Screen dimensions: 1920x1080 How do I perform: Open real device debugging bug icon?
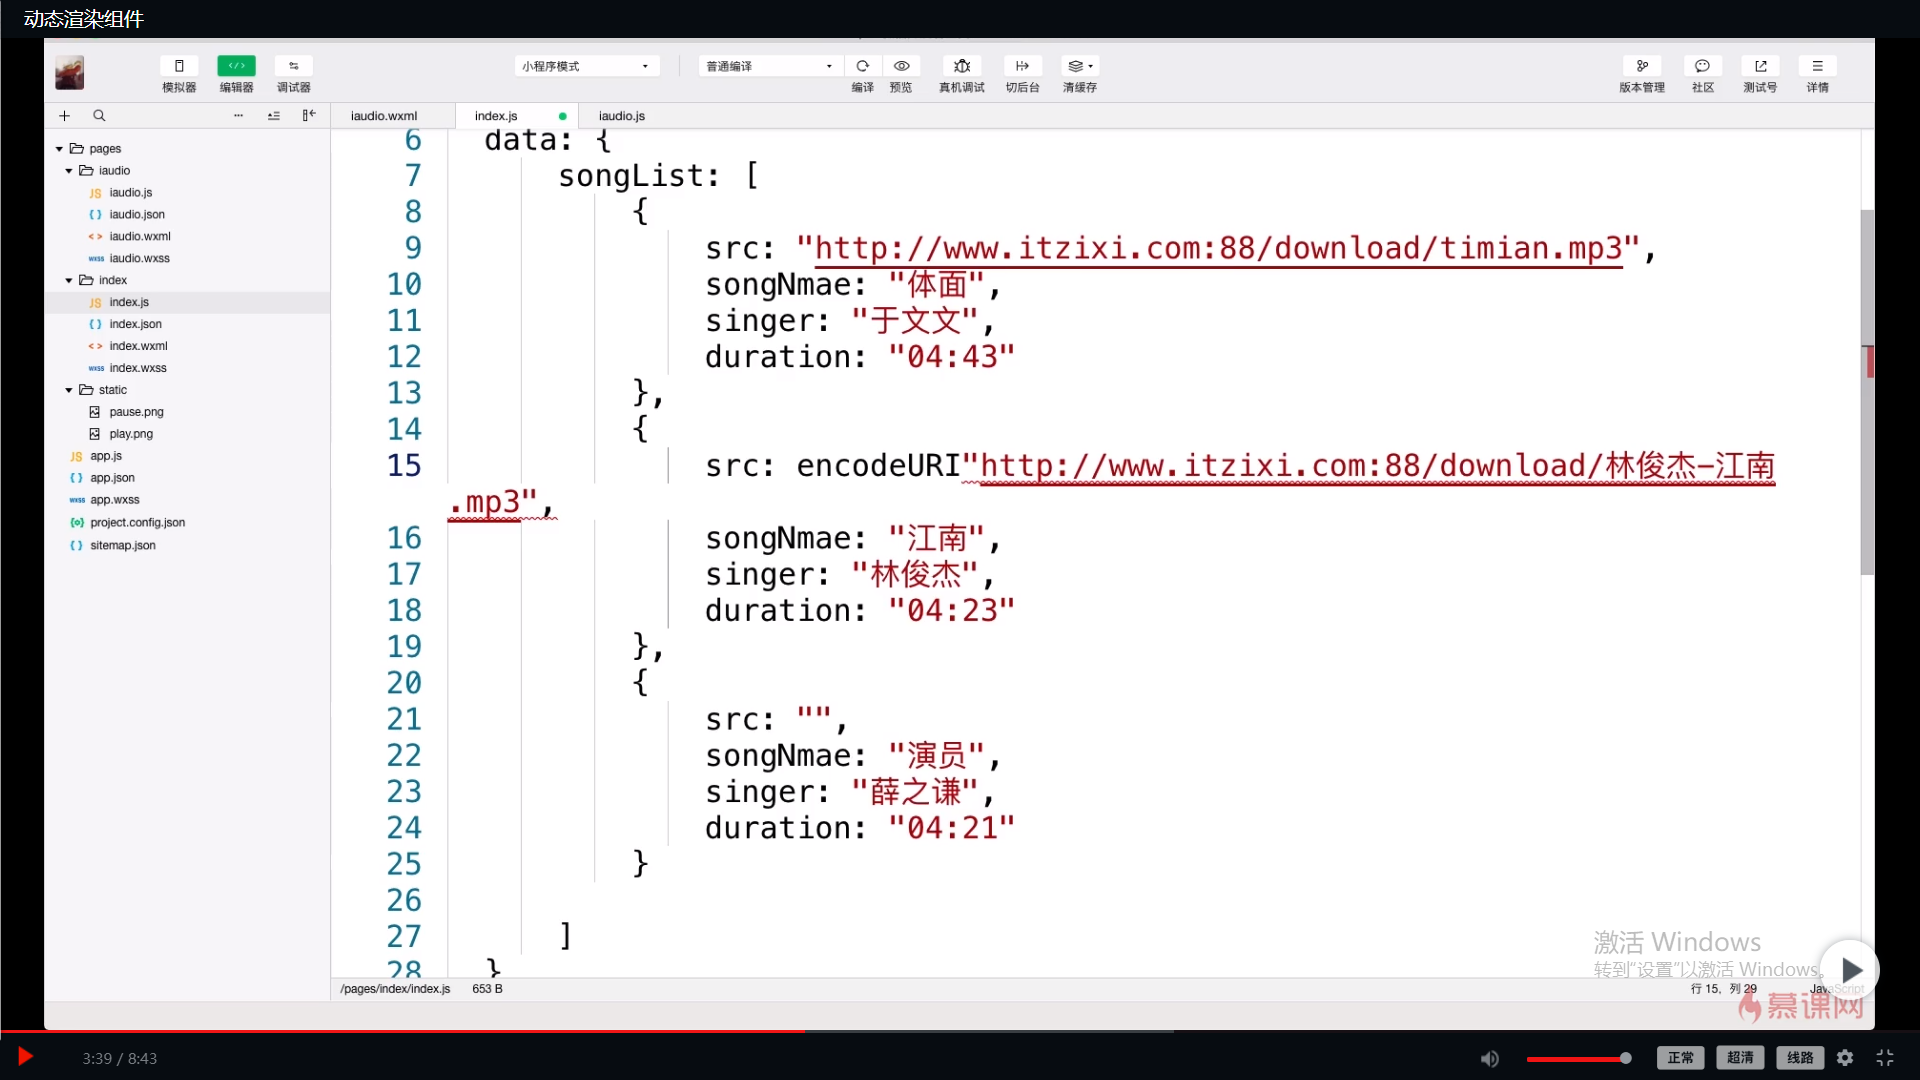click(x=961, y=66)
